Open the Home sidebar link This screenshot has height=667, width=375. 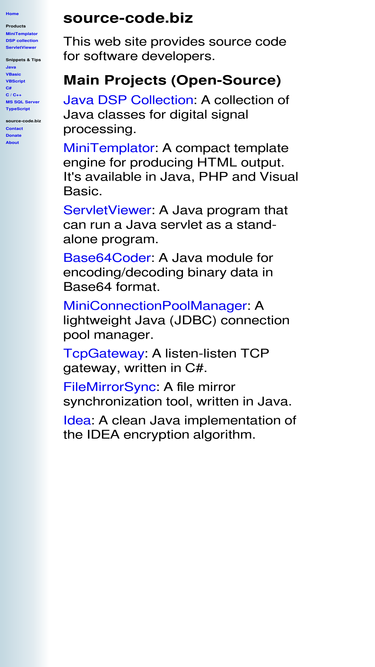pyautogui.click(x=12, y=14)
